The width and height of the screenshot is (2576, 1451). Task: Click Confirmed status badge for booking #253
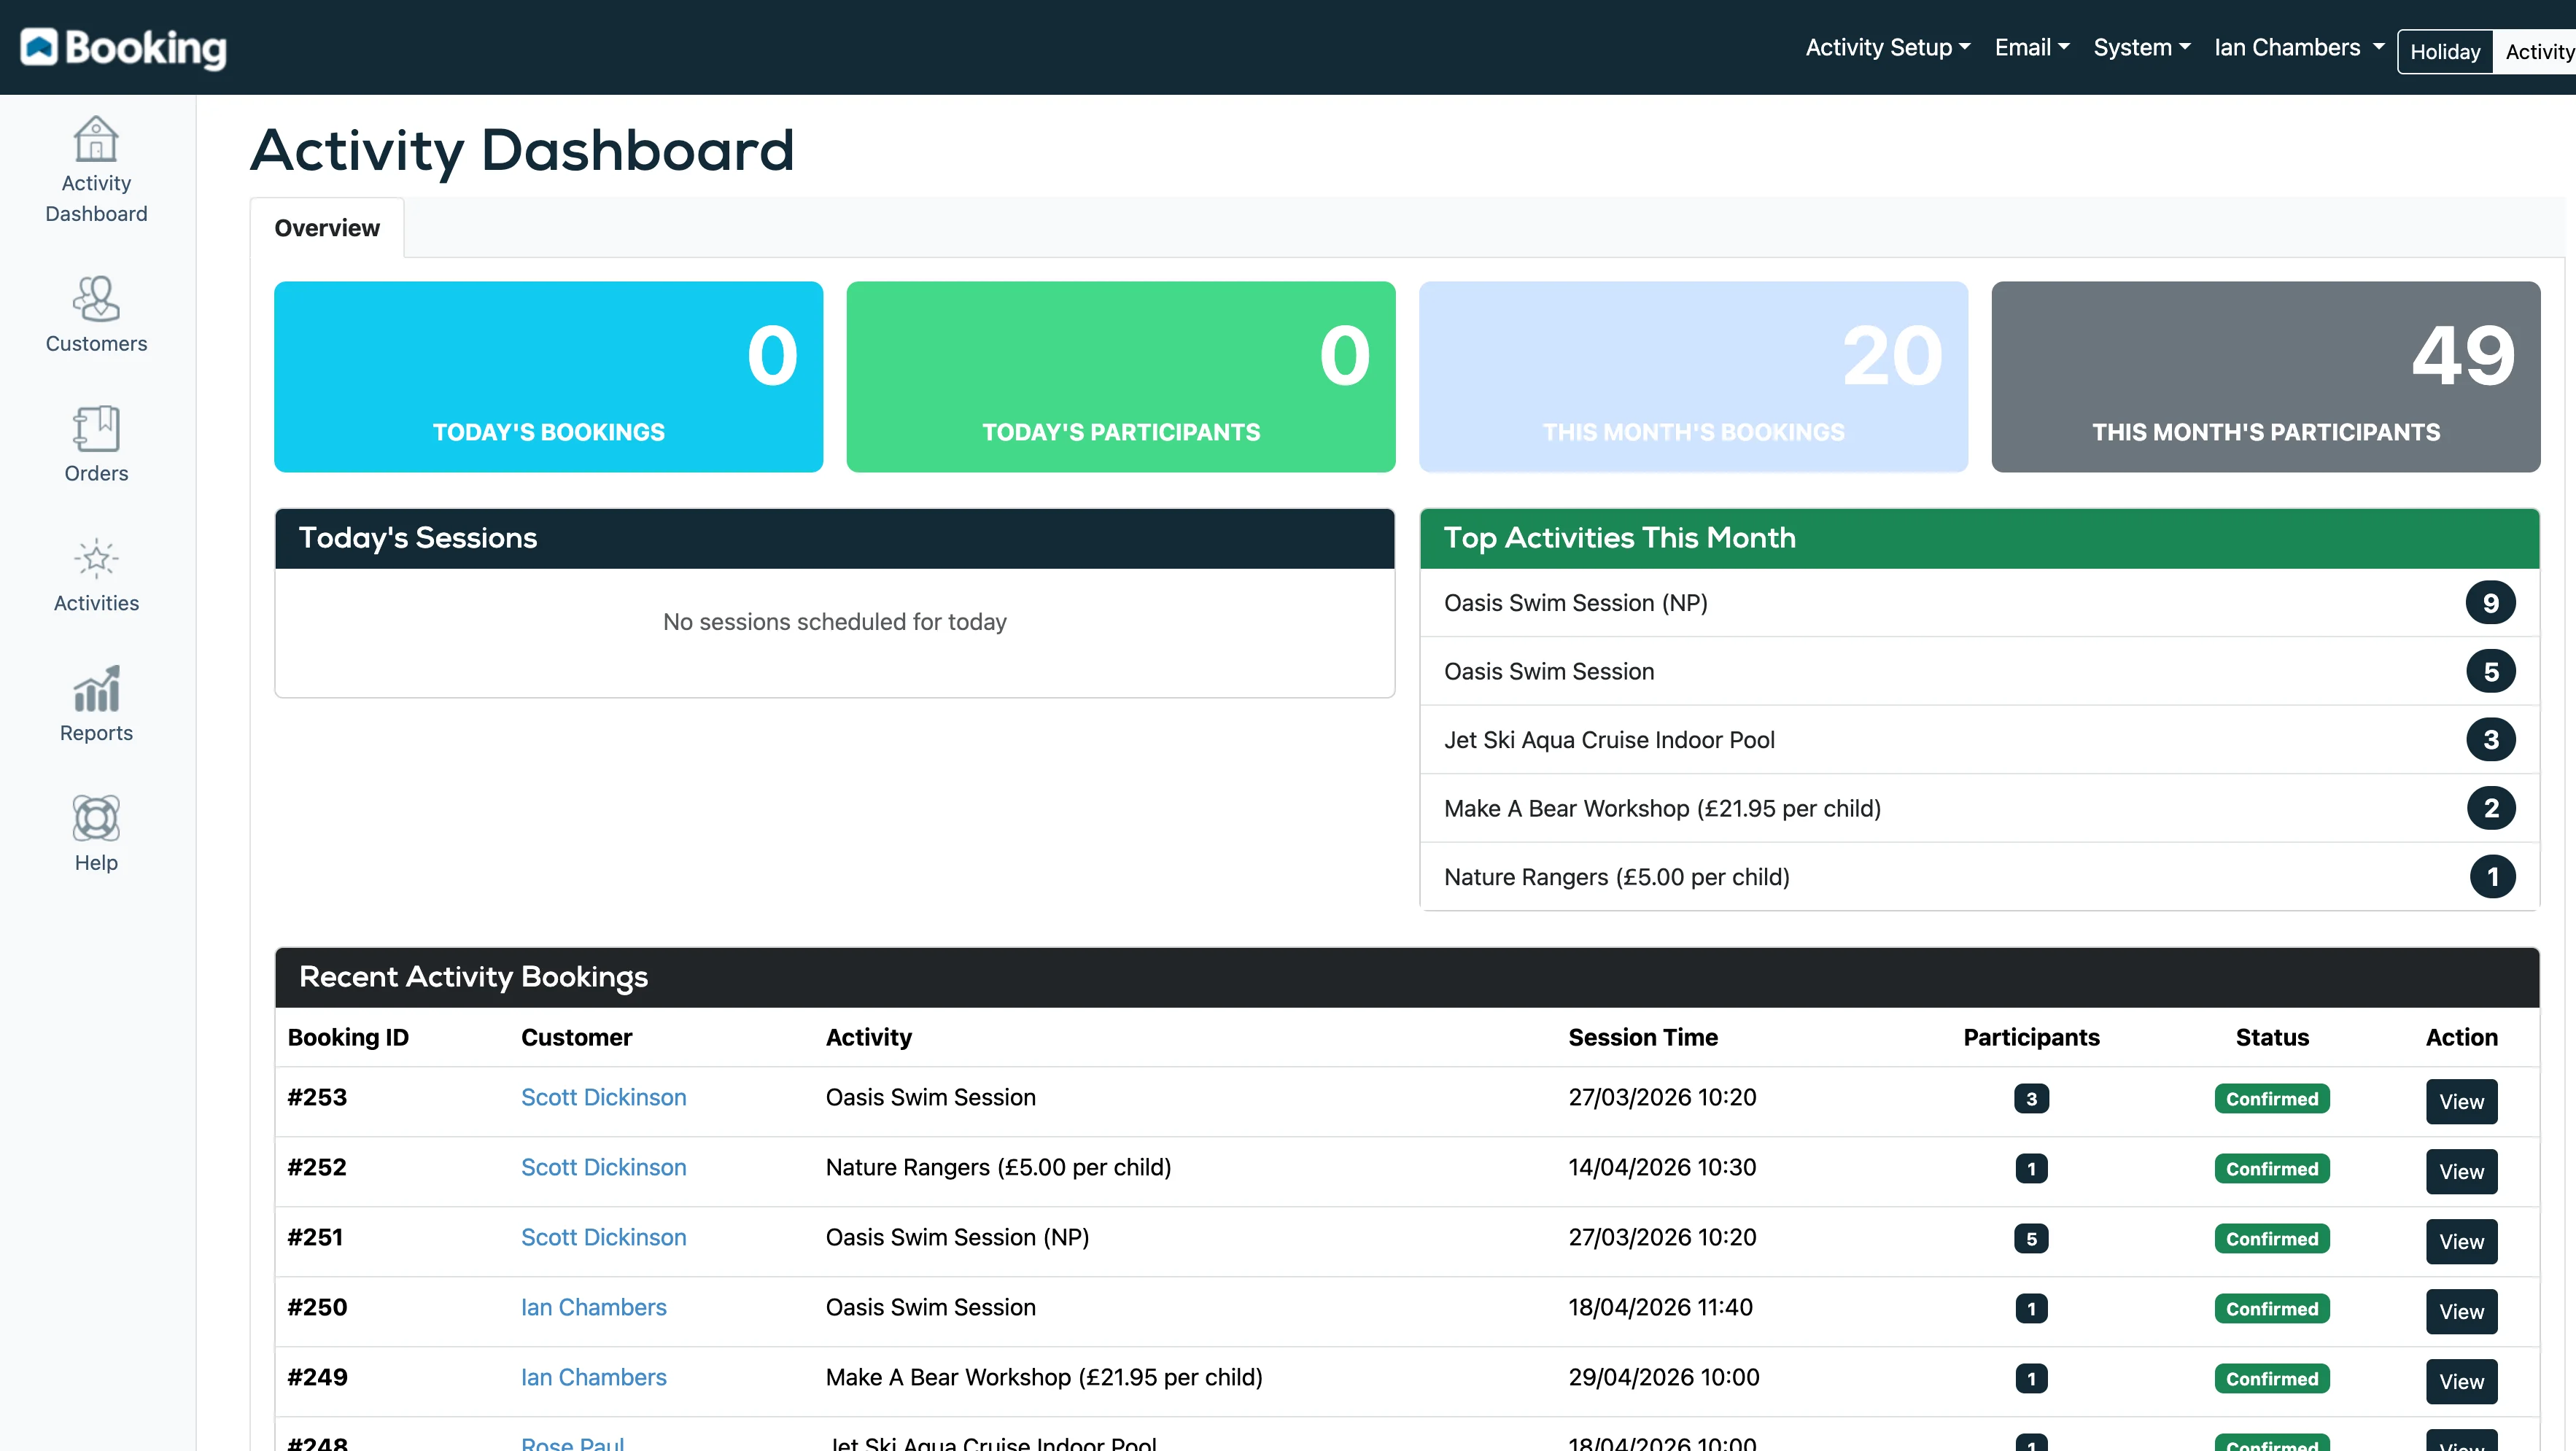coord(2271,1099)
